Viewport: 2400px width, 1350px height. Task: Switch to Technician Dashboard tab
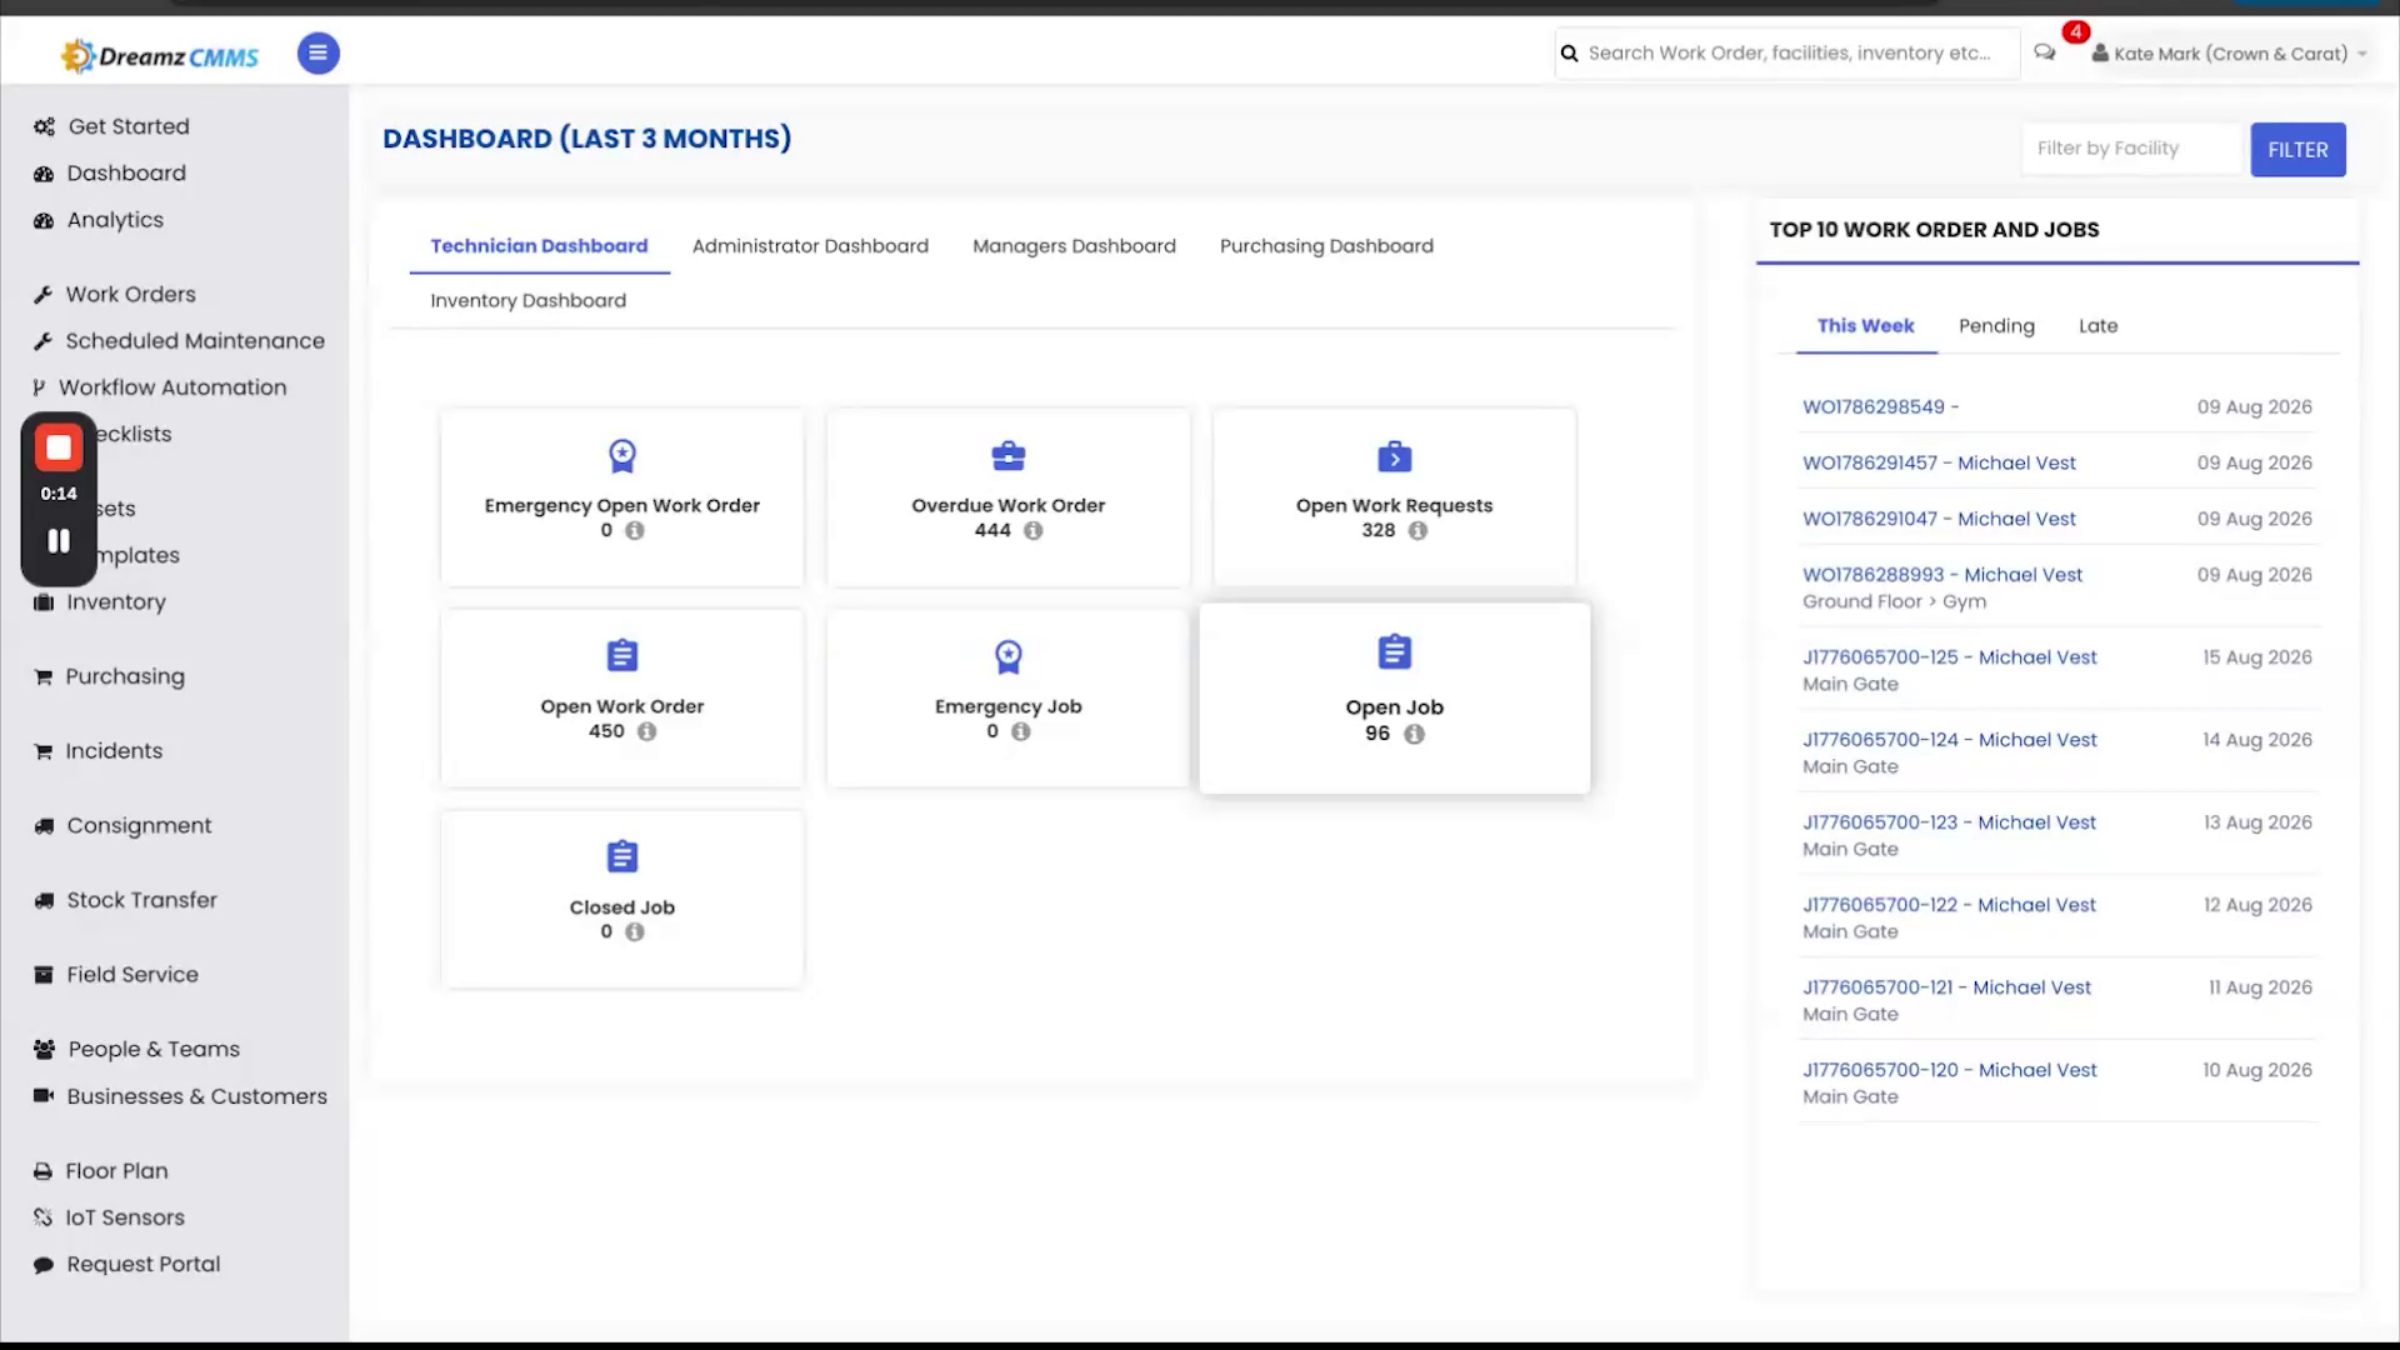click(x=539, y=246)
